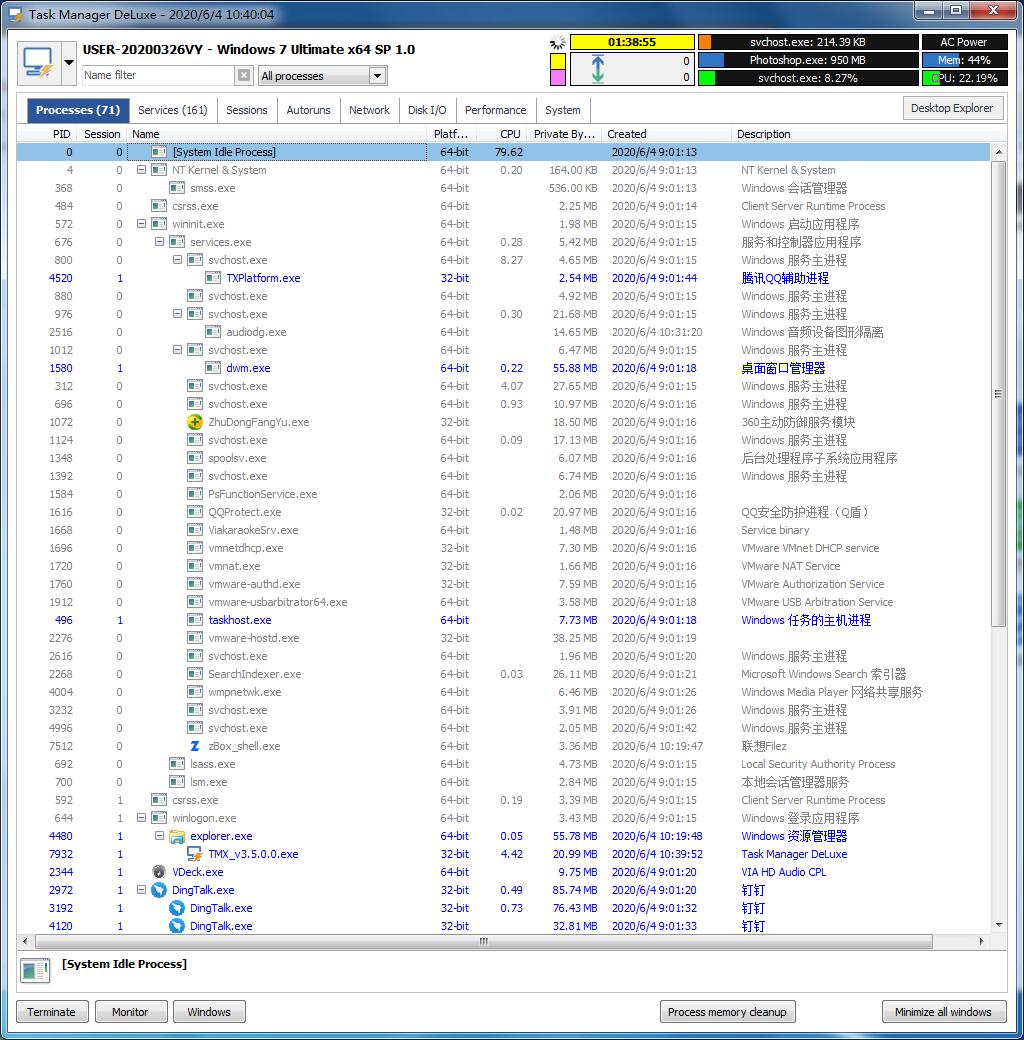Collapse the NT Kernel & System tree node
The width and height of the screenshot is (1024, 1040).
coord(142,170)
